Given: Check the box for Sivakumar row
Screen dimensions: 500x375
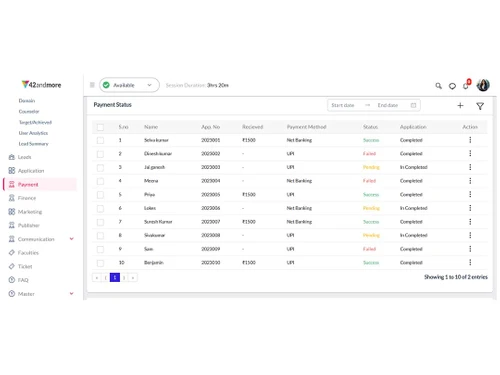Looking at the screenshot, I should coord(100,236).
